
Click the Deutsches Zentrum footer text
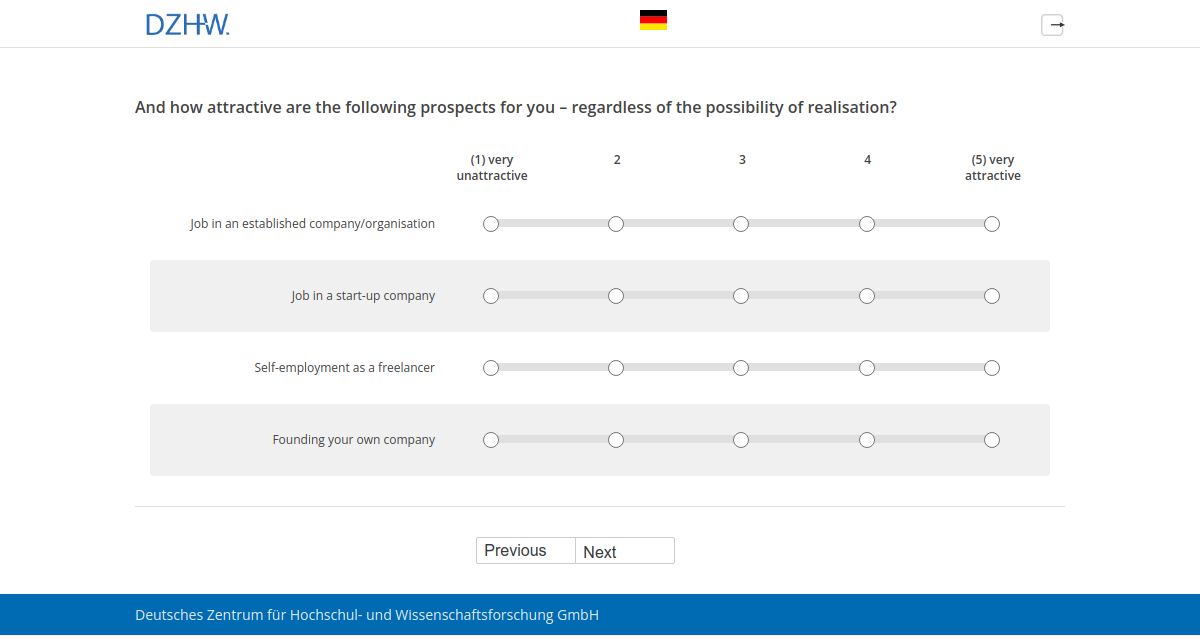coord(367,615)
